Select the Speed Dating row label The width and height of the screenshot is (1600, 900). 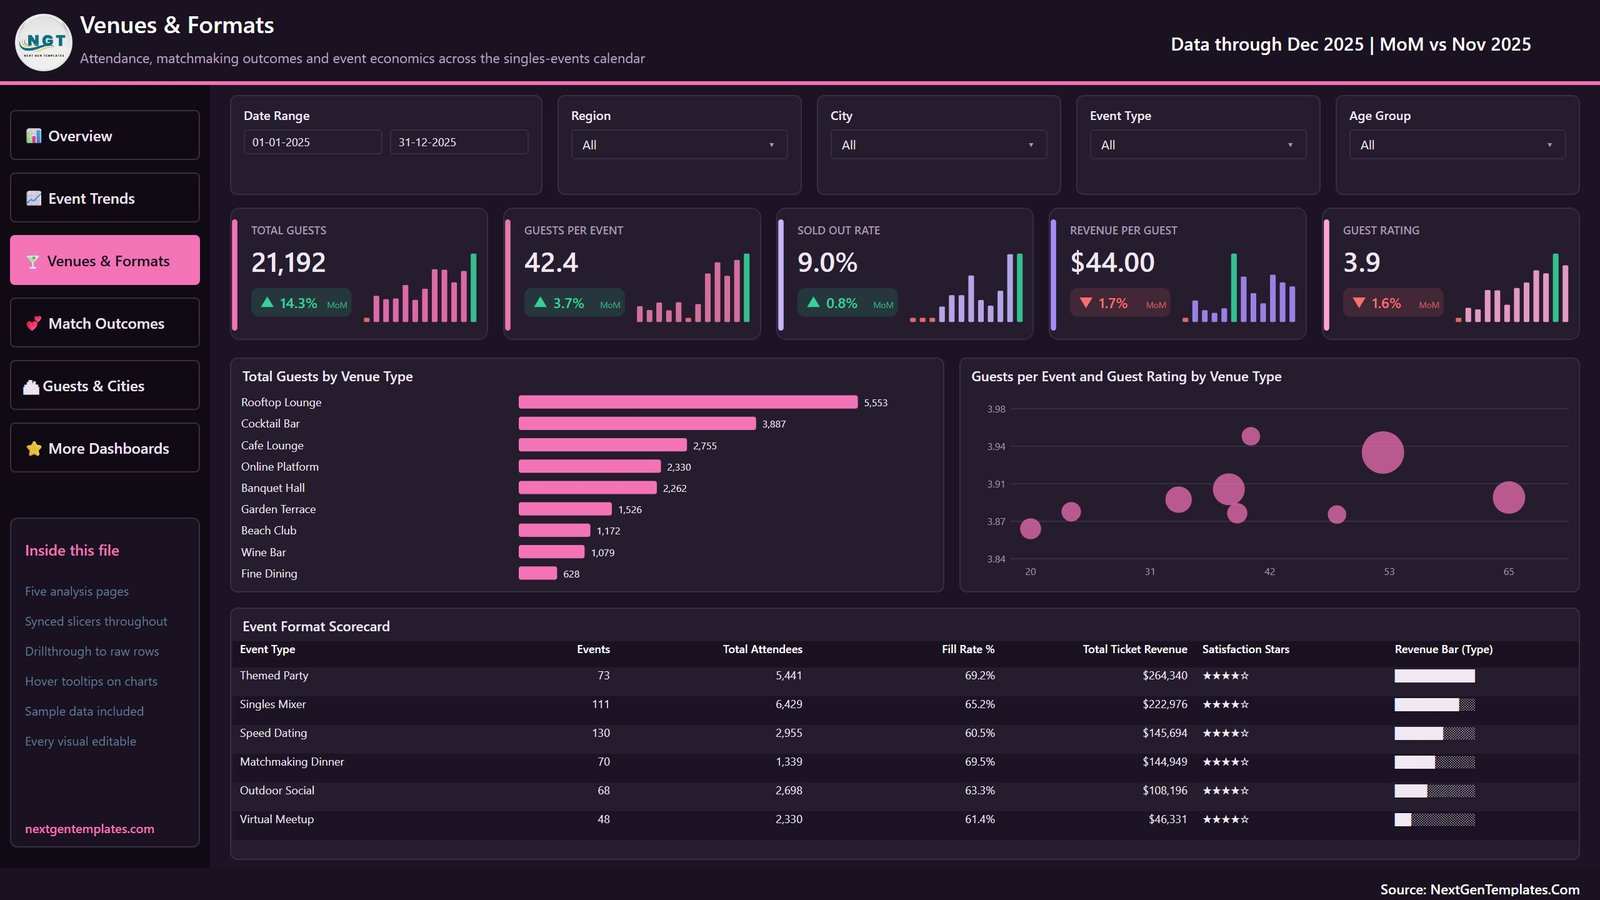point(273,733)
